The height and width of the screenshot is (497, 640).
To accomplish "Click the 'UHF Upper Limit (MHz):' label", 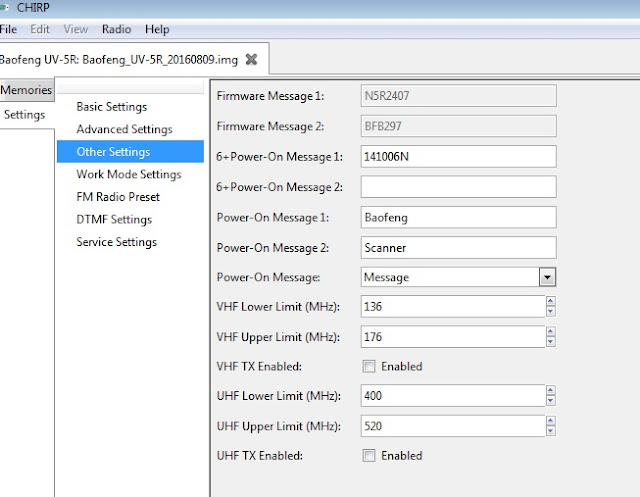I will coord(279,426).
